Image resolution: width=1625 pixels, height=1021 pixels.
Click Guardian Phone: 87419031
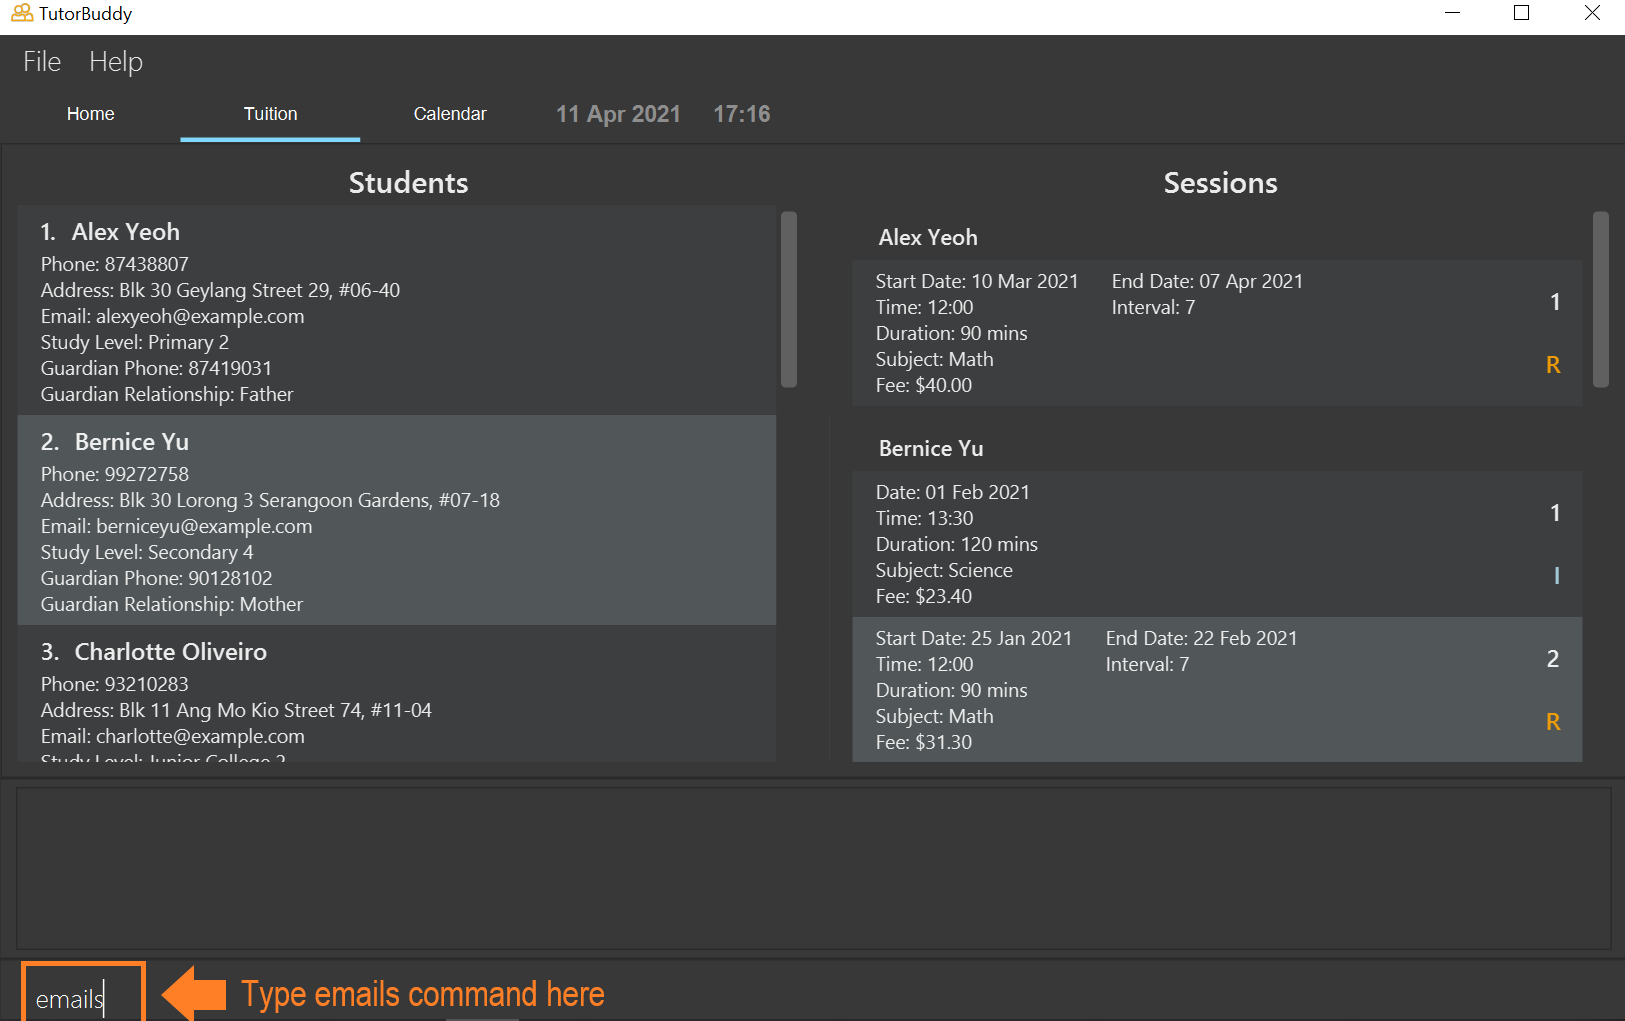pos(156,369)
